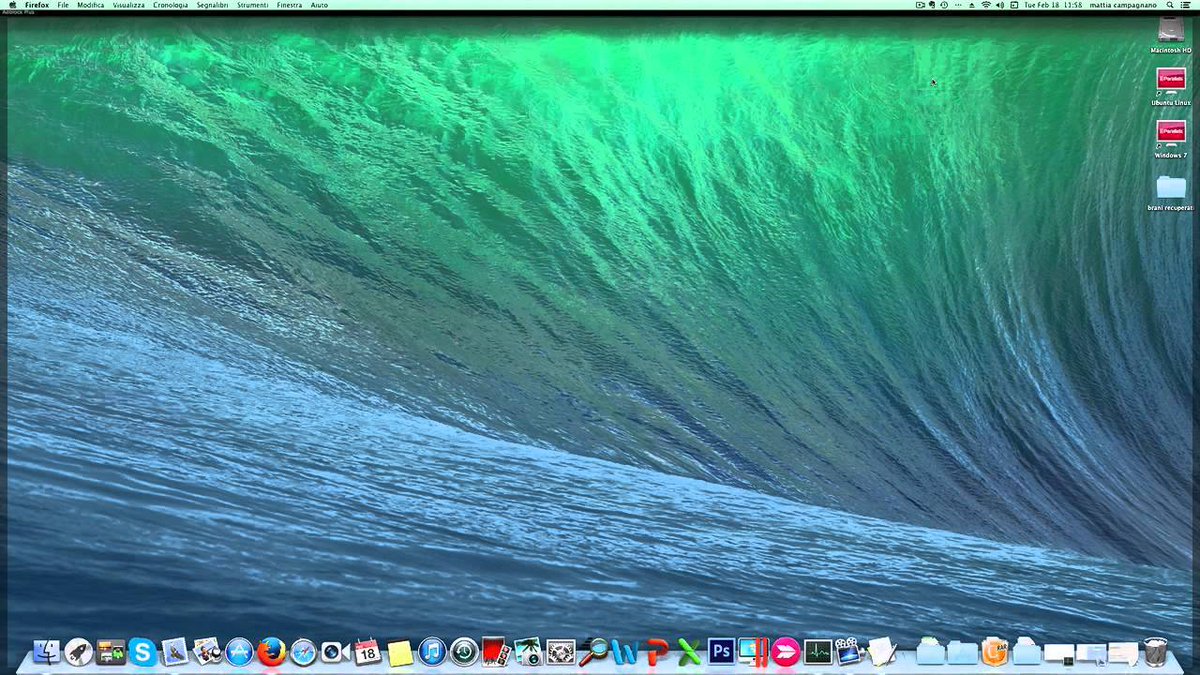This screenshot has width=1200, height=675.
Task: Open the eject icon in menu bar
Action: (x=972, y=5)
